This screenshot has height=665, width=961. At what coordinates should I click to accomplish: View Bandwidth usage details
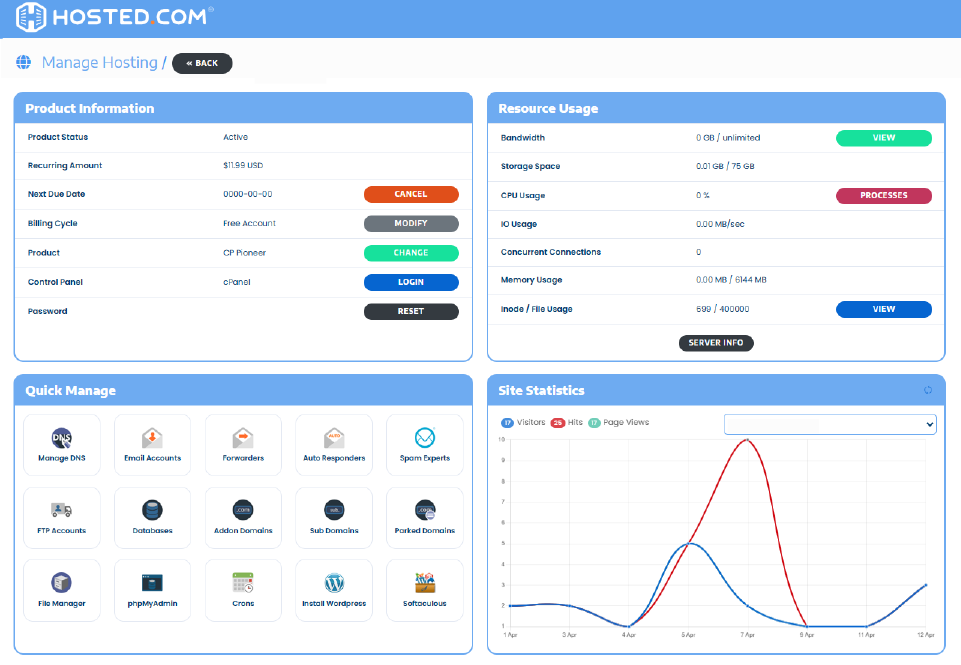coord(884,138)
